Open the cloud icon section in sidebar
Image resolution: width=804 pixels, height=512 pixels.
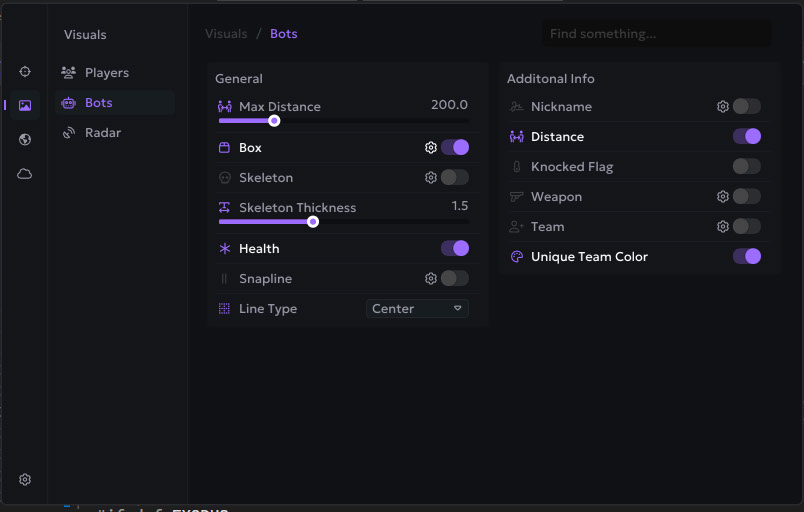pyautogui.click(x=25, y=174)
